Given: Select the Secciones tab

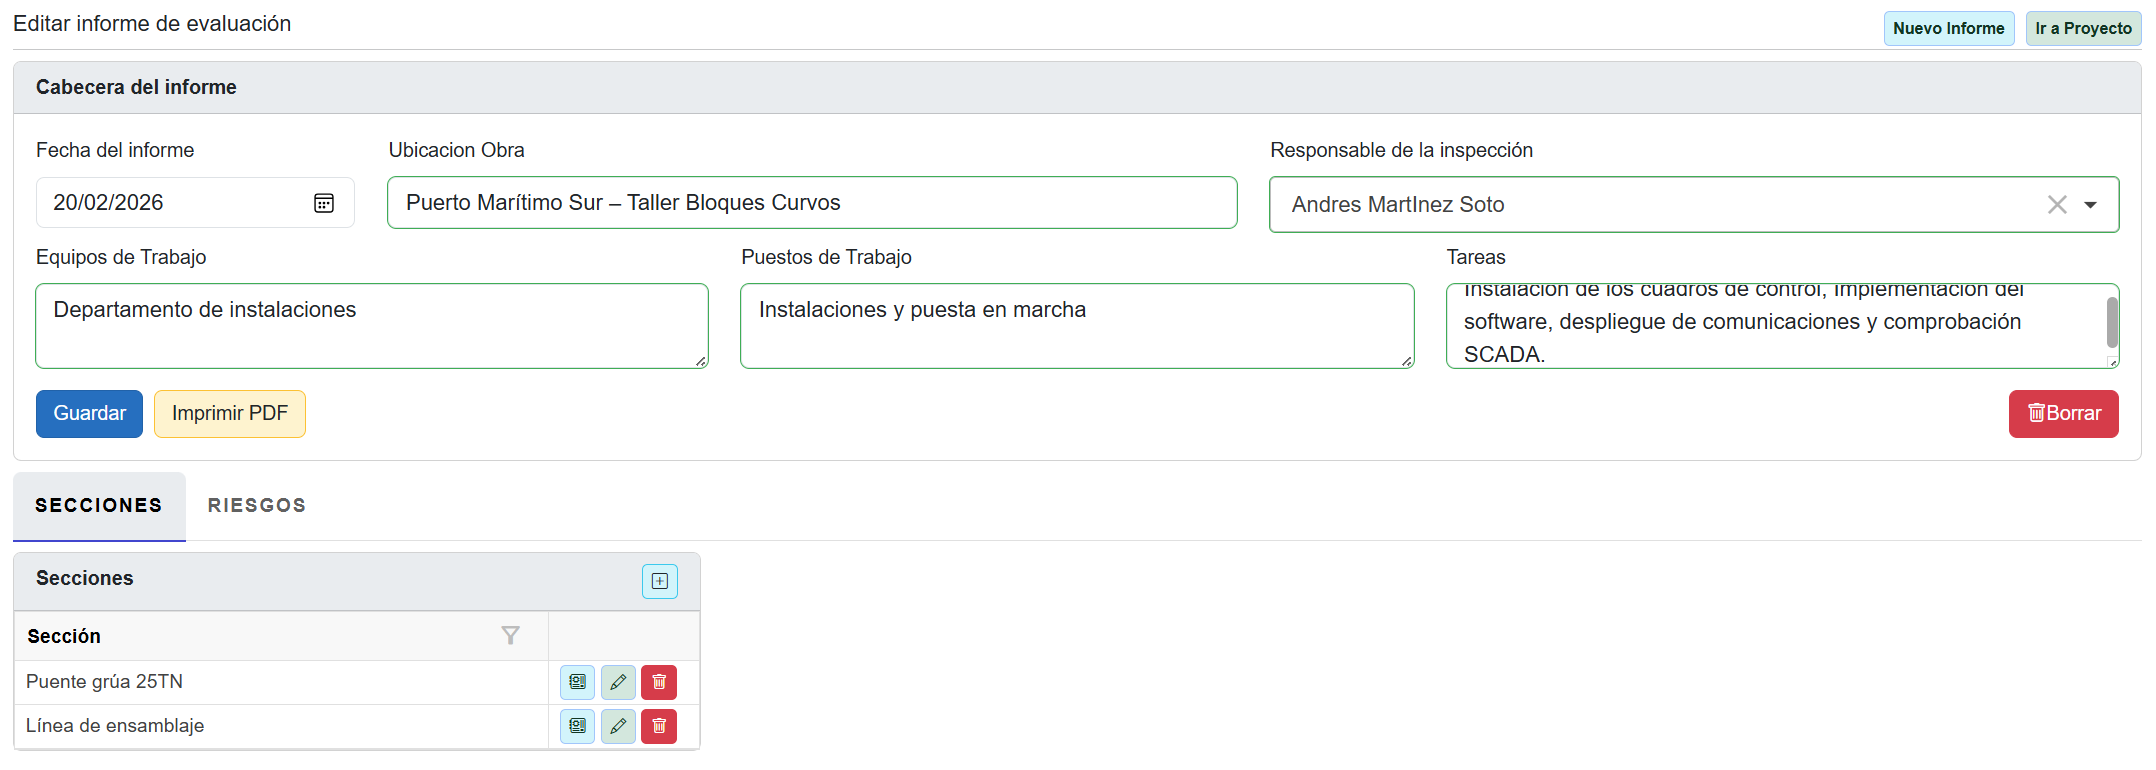Looking at the screenshot, I should (x=99, y=506).
